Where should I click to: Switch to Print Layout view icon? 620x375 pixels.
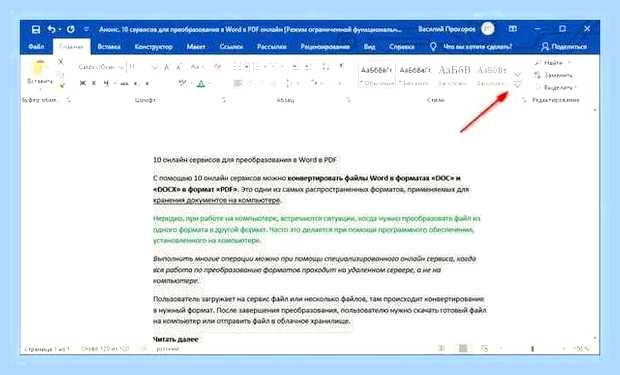click(x=463, y=348)
